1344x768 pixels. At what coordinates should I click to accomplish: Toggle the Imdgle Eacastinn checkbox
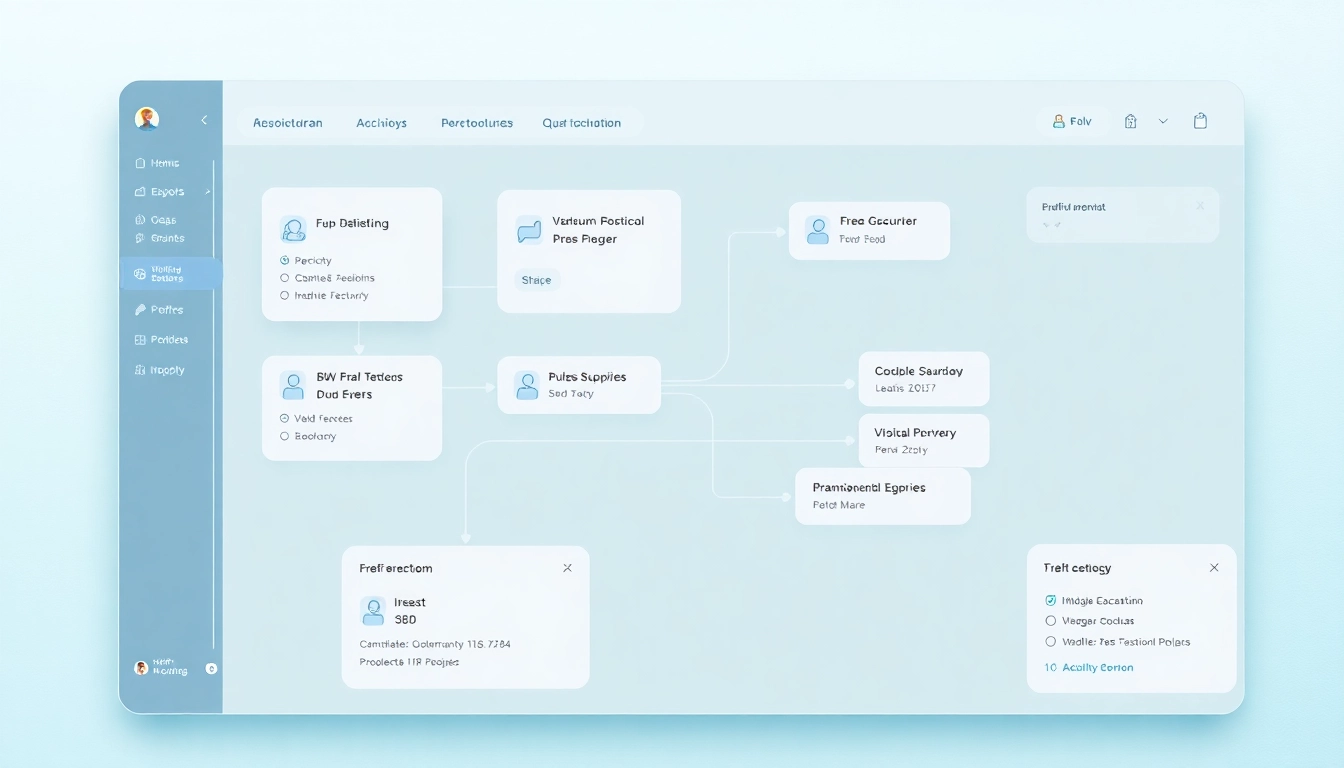click(1050, 601)
